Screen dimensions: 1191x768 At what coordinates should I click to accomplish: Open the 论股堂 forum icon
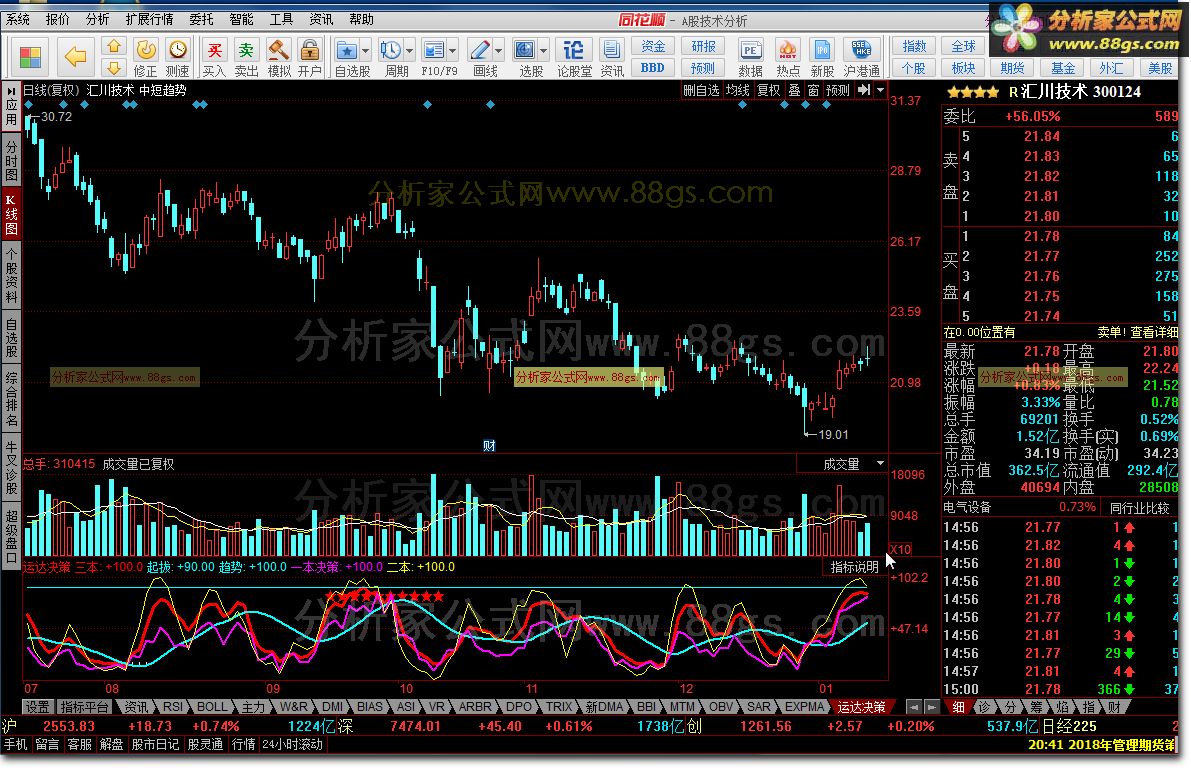tap(574, 58)
